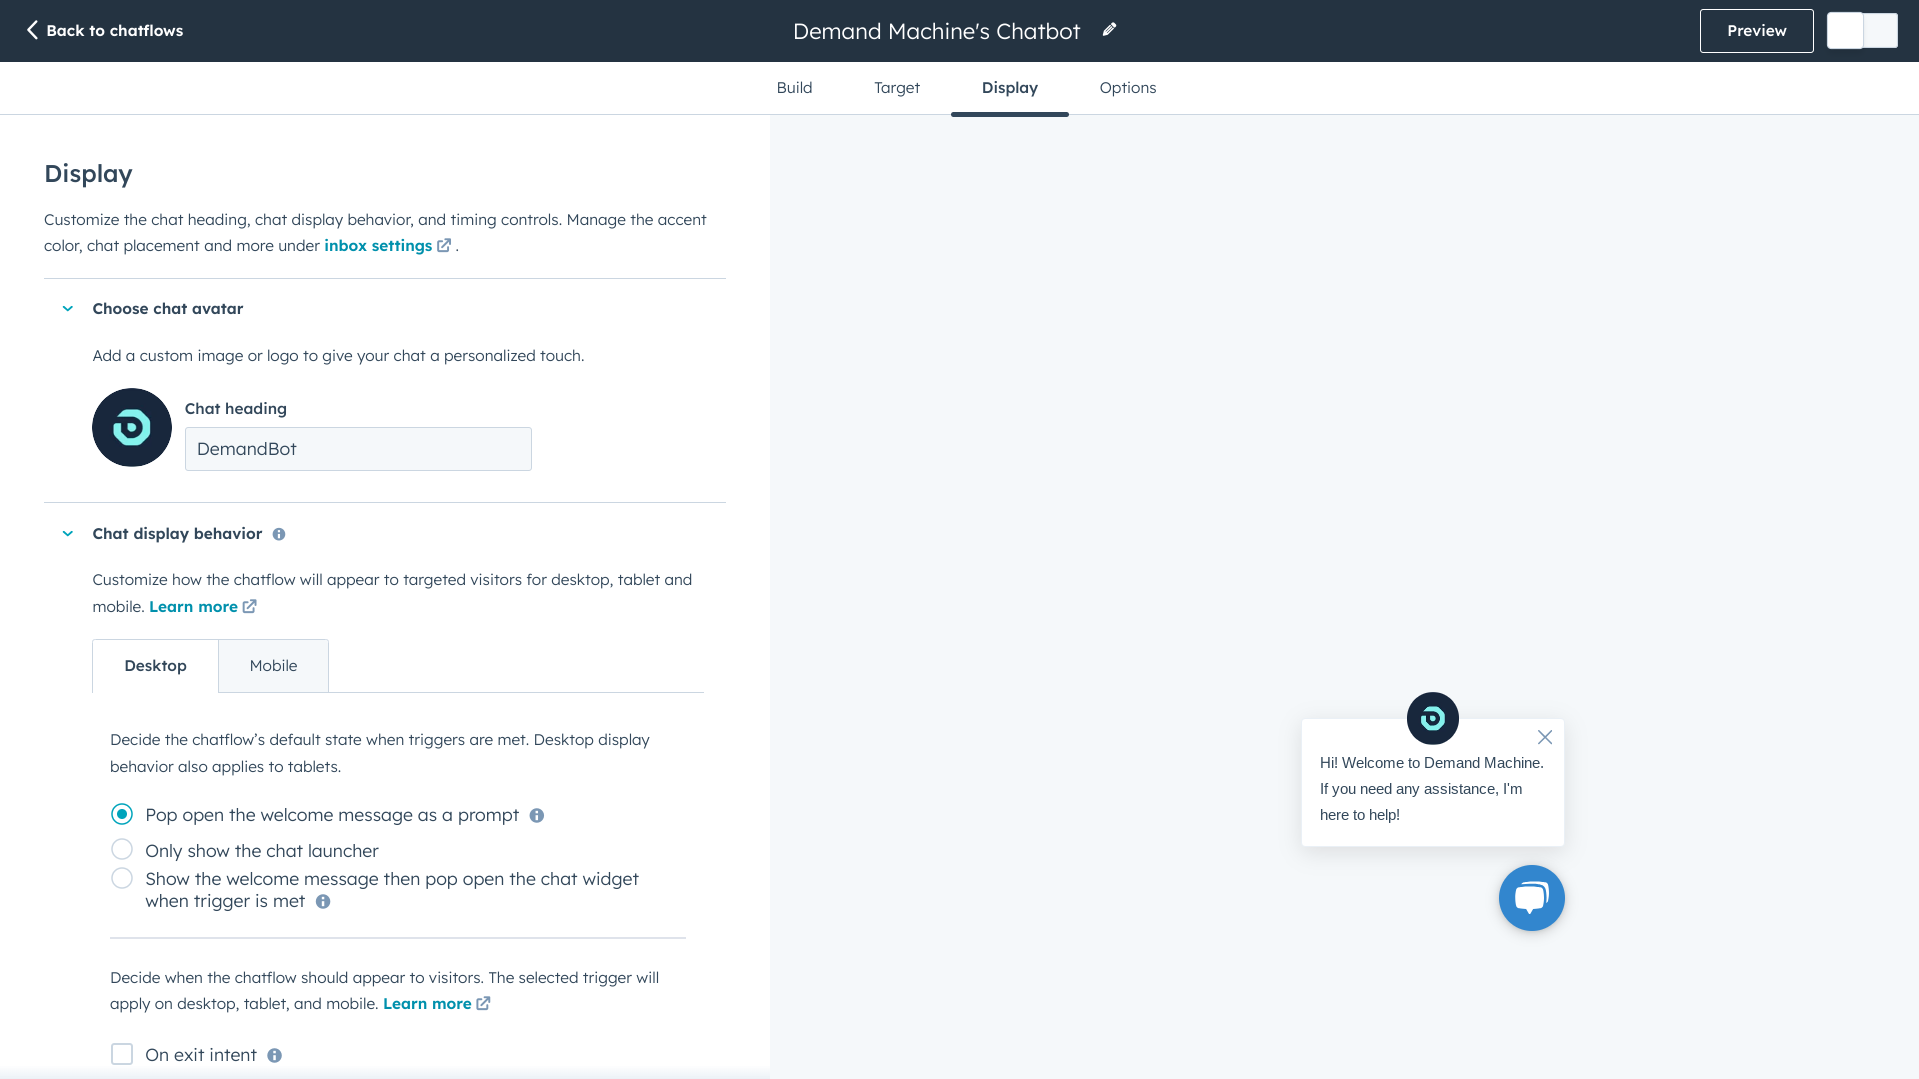Open Learn more link under Chat display behavior

pos(194,607)
